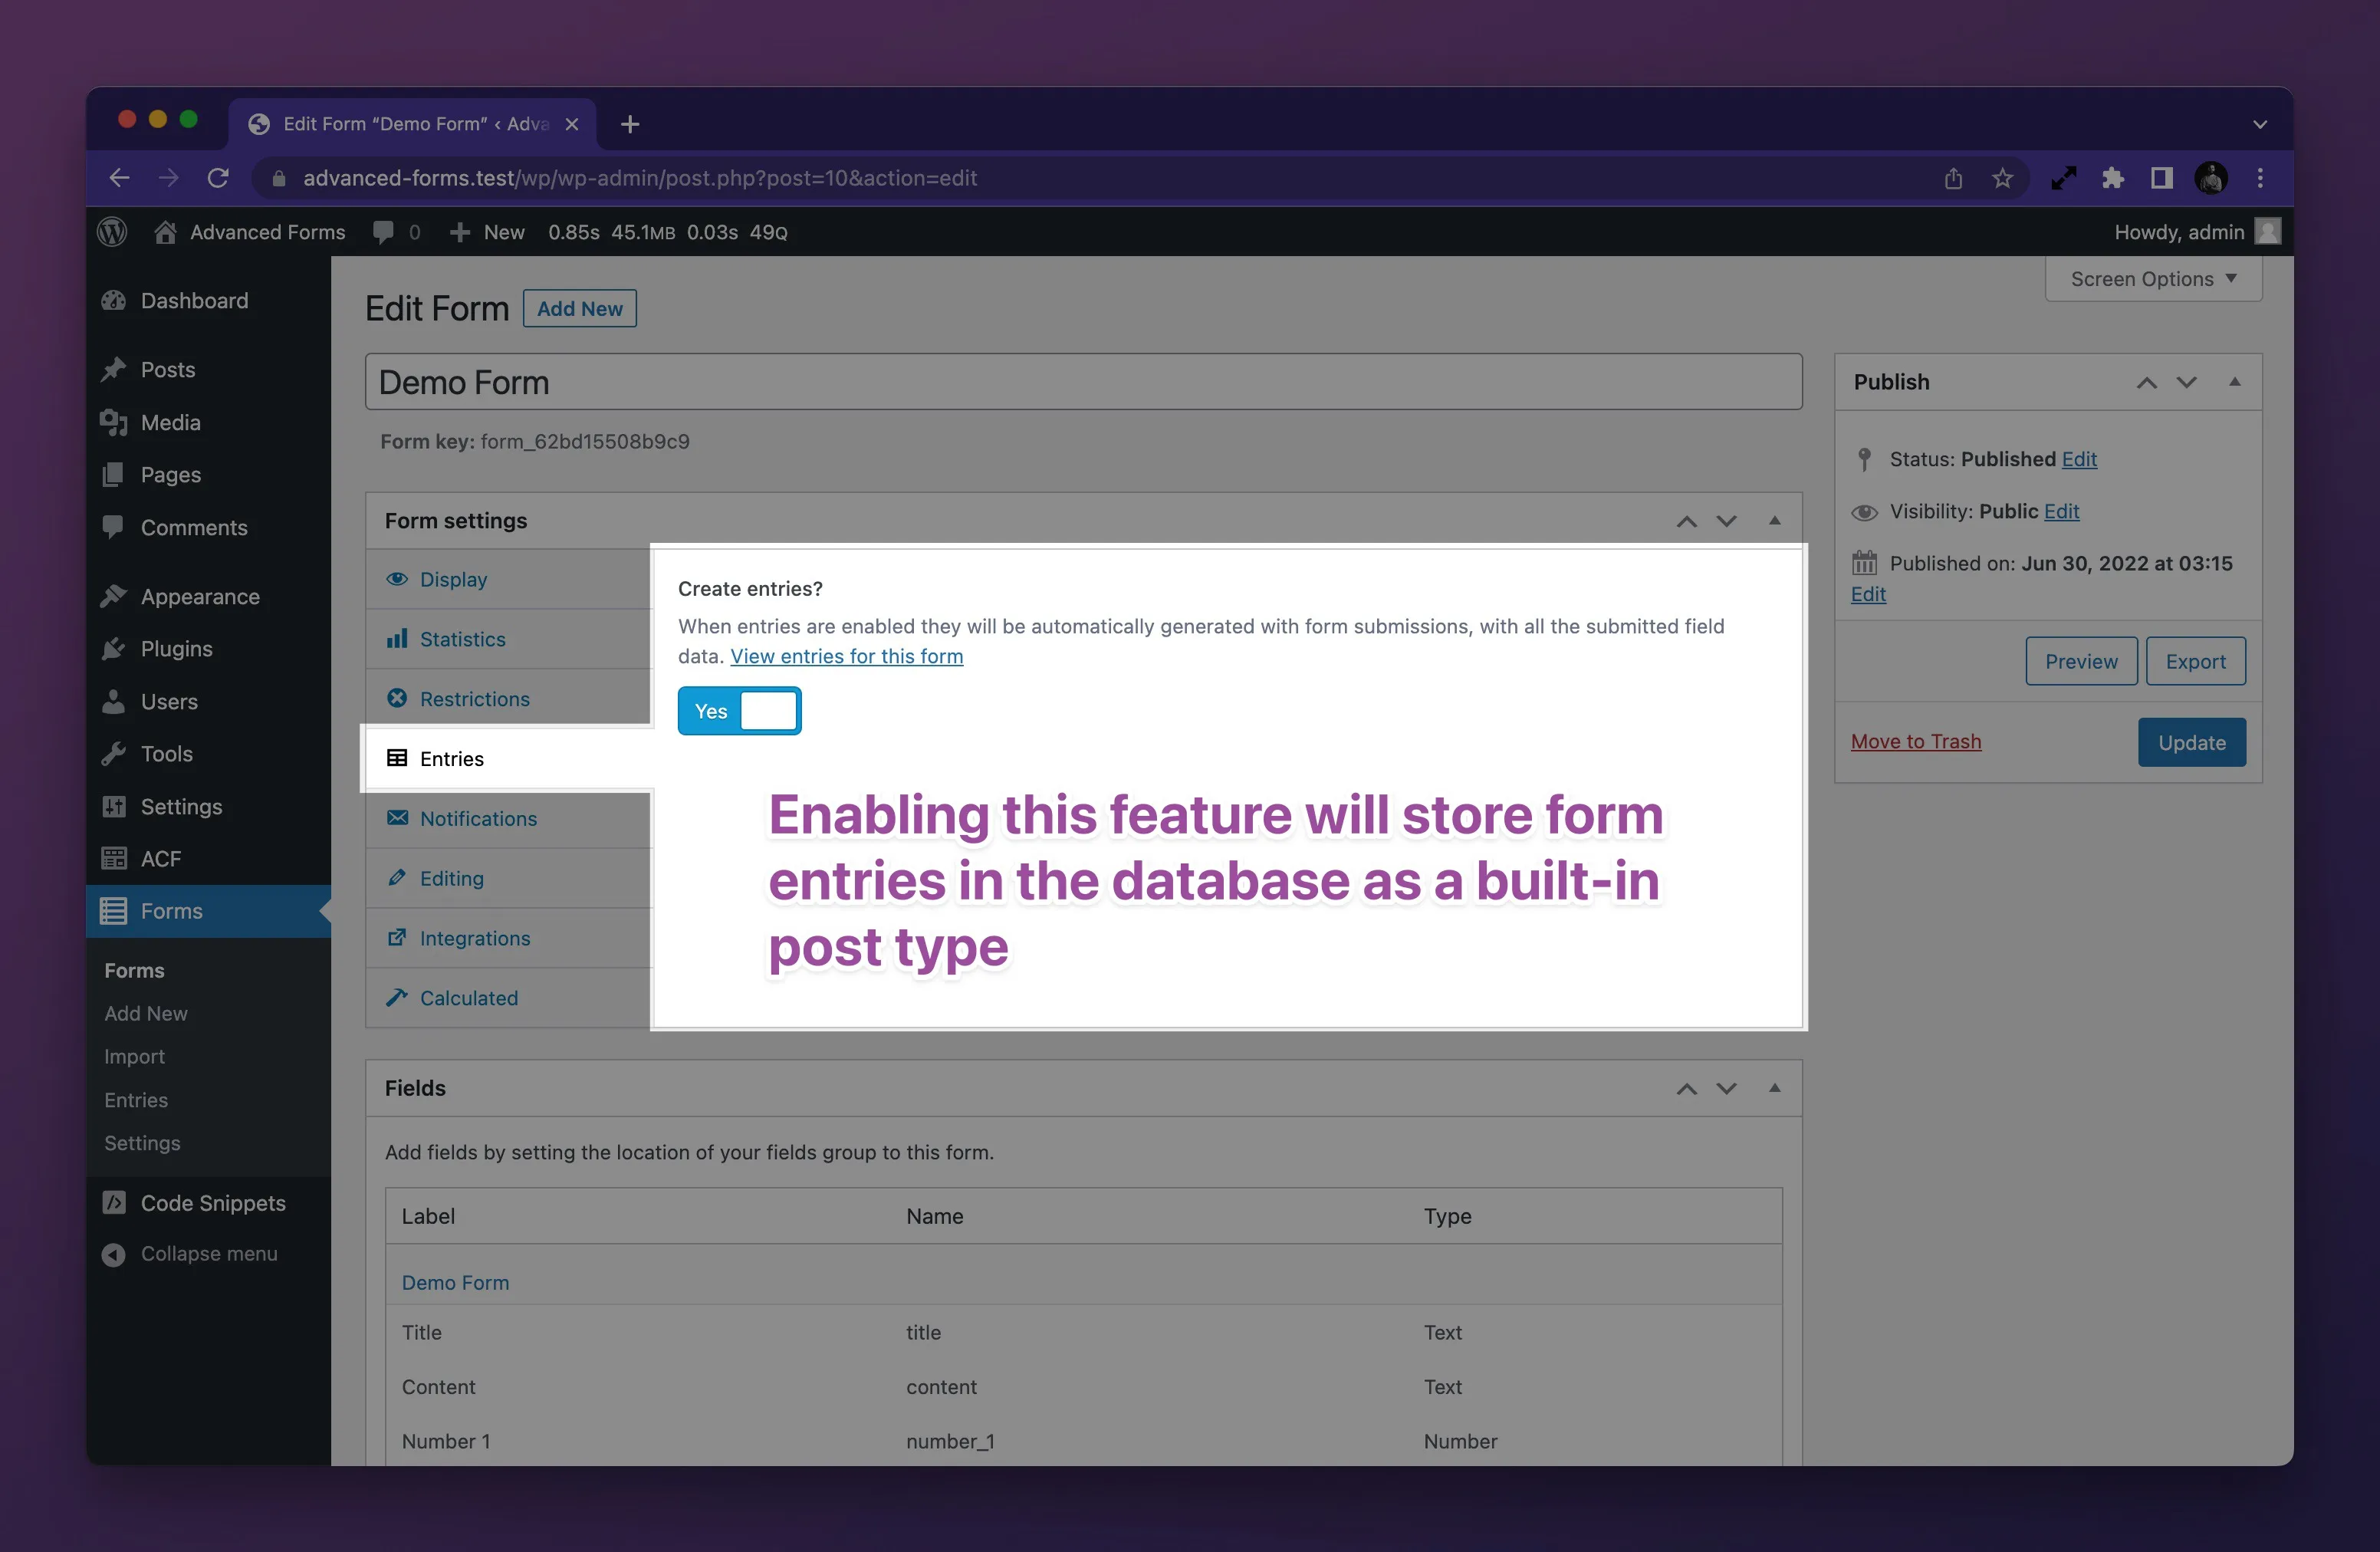This screenshot has width=2380, height=1552.
Task: Toggle the browser side panel icon
Action: click(x=2161, y=178)
